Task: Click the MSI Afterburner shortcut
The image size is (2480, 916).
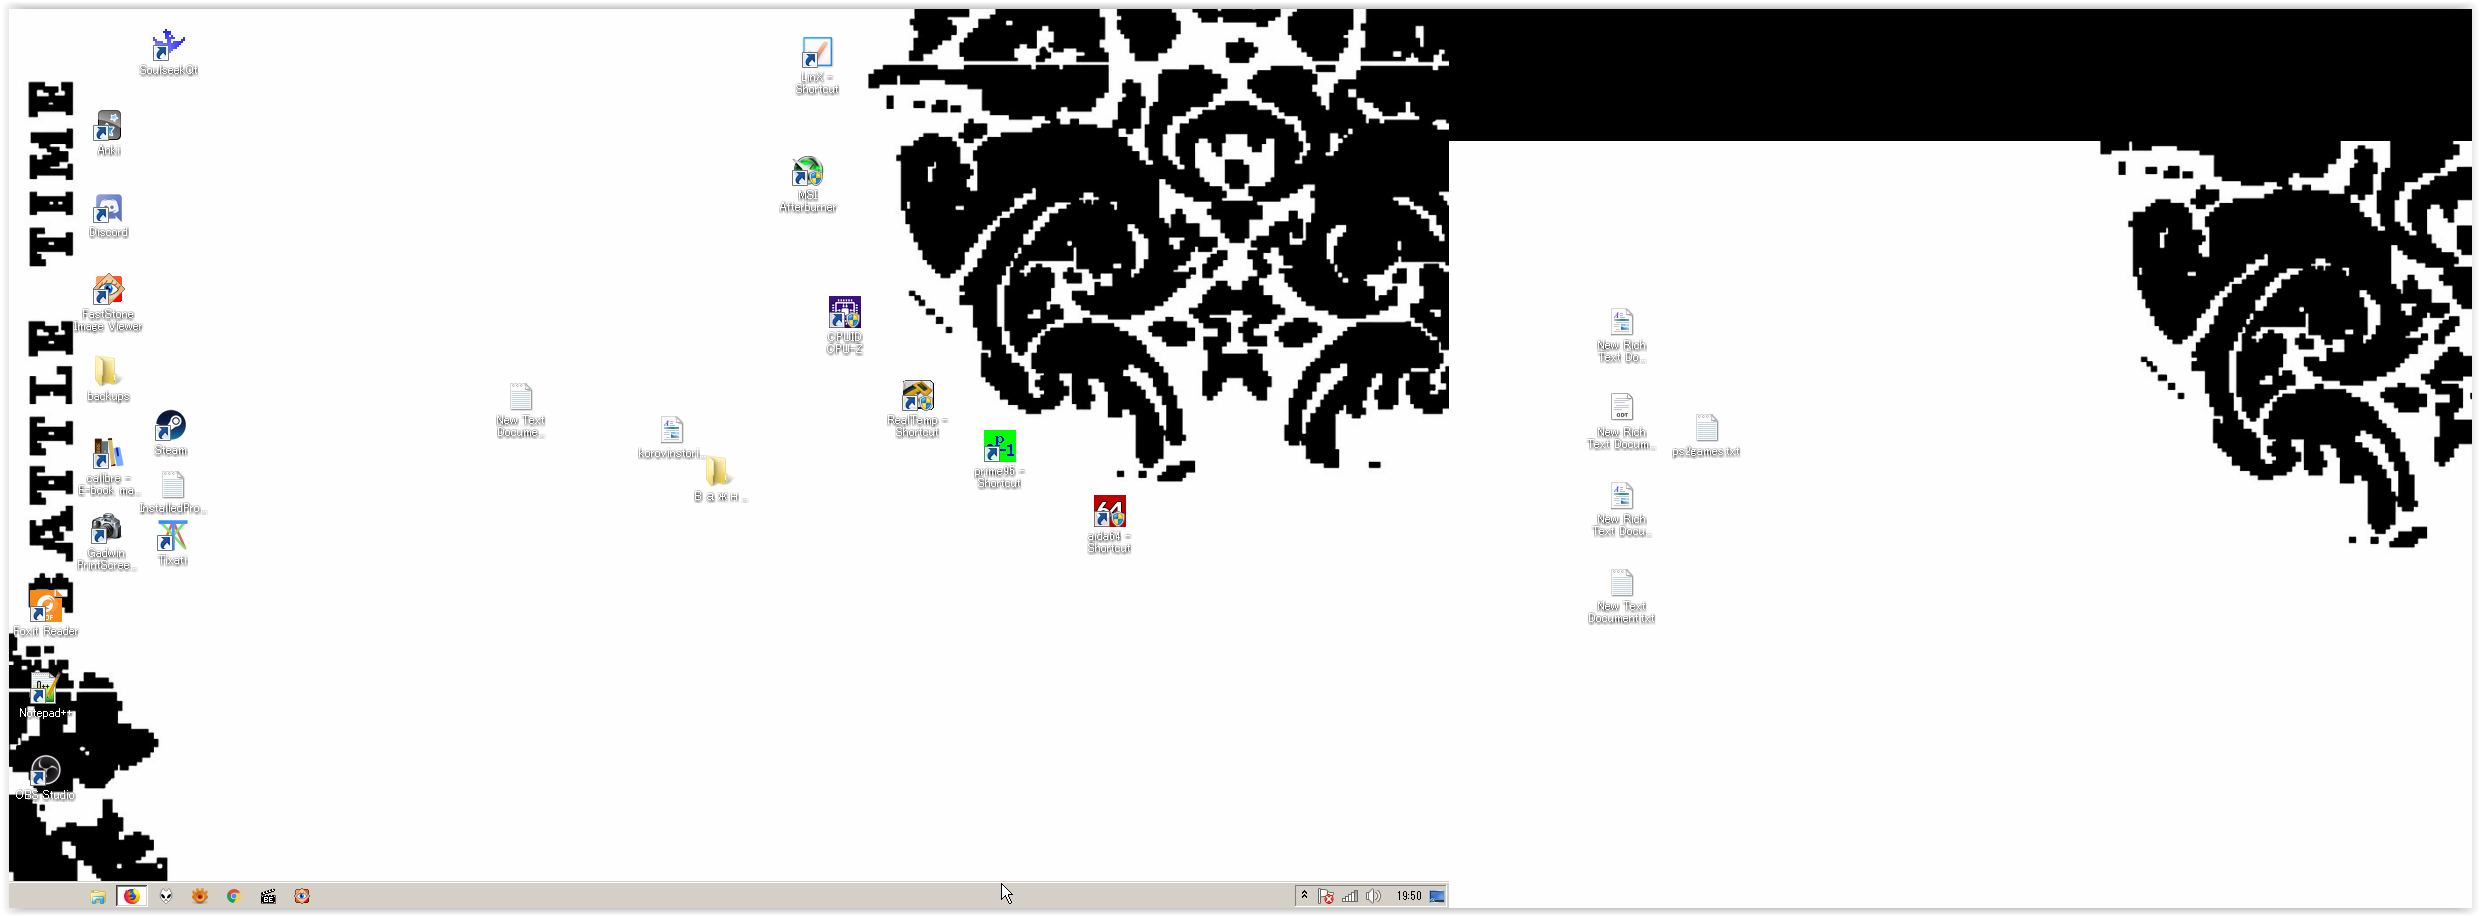Action: (807, 173)
